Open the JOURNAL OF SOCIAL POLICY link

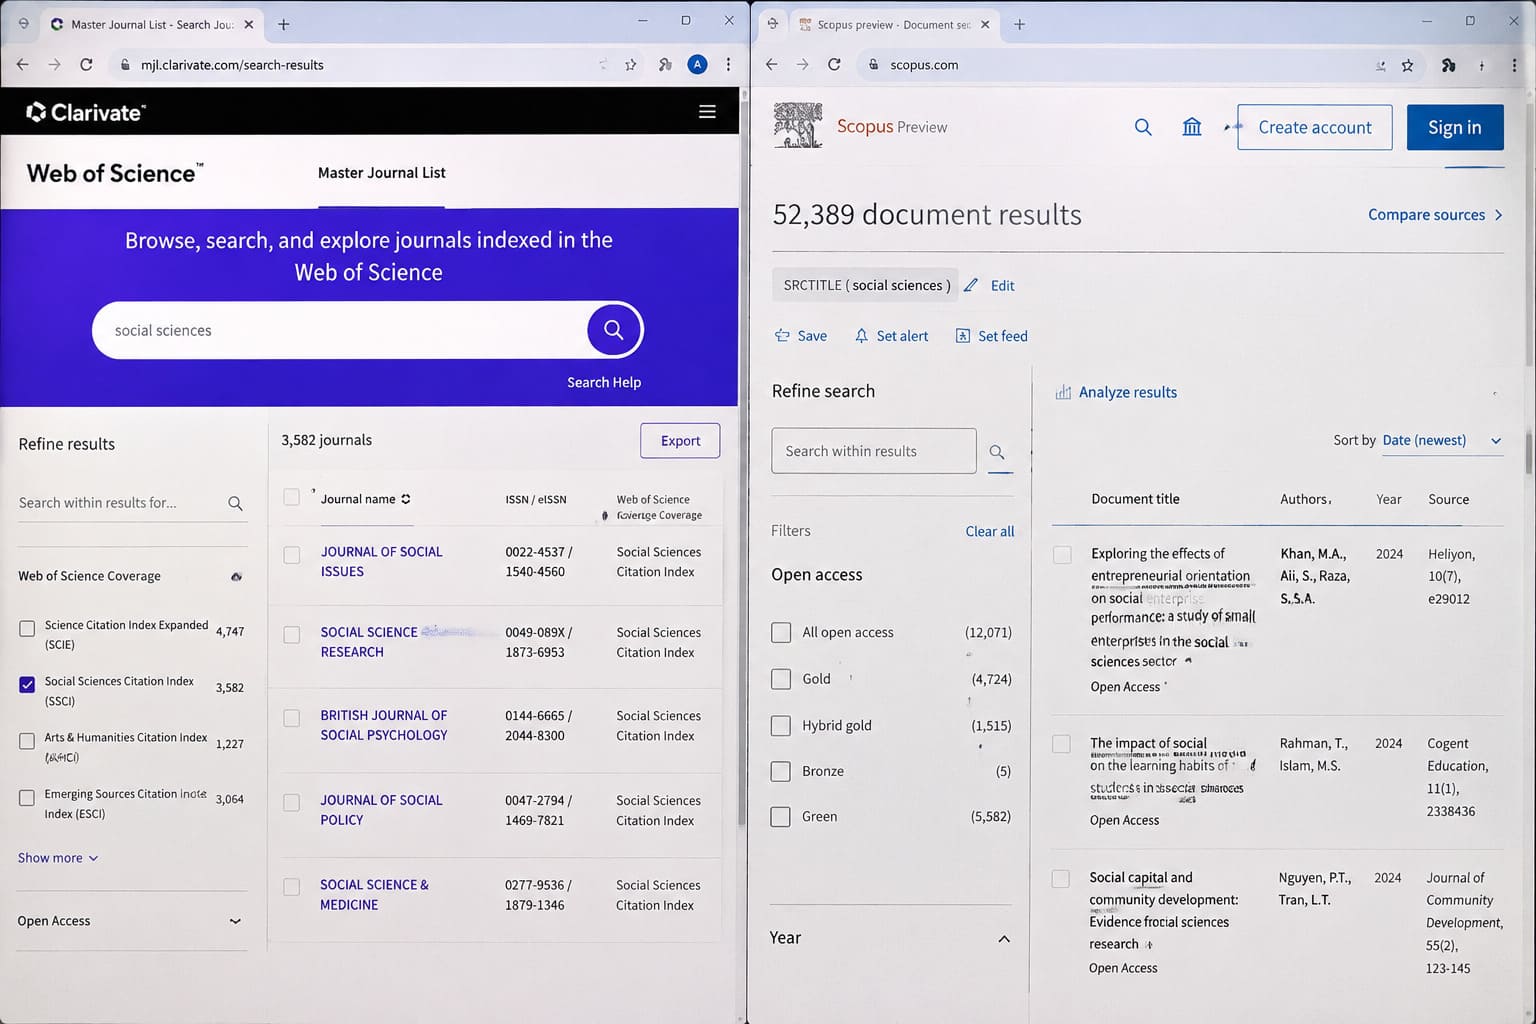click(x=381, y=810)
